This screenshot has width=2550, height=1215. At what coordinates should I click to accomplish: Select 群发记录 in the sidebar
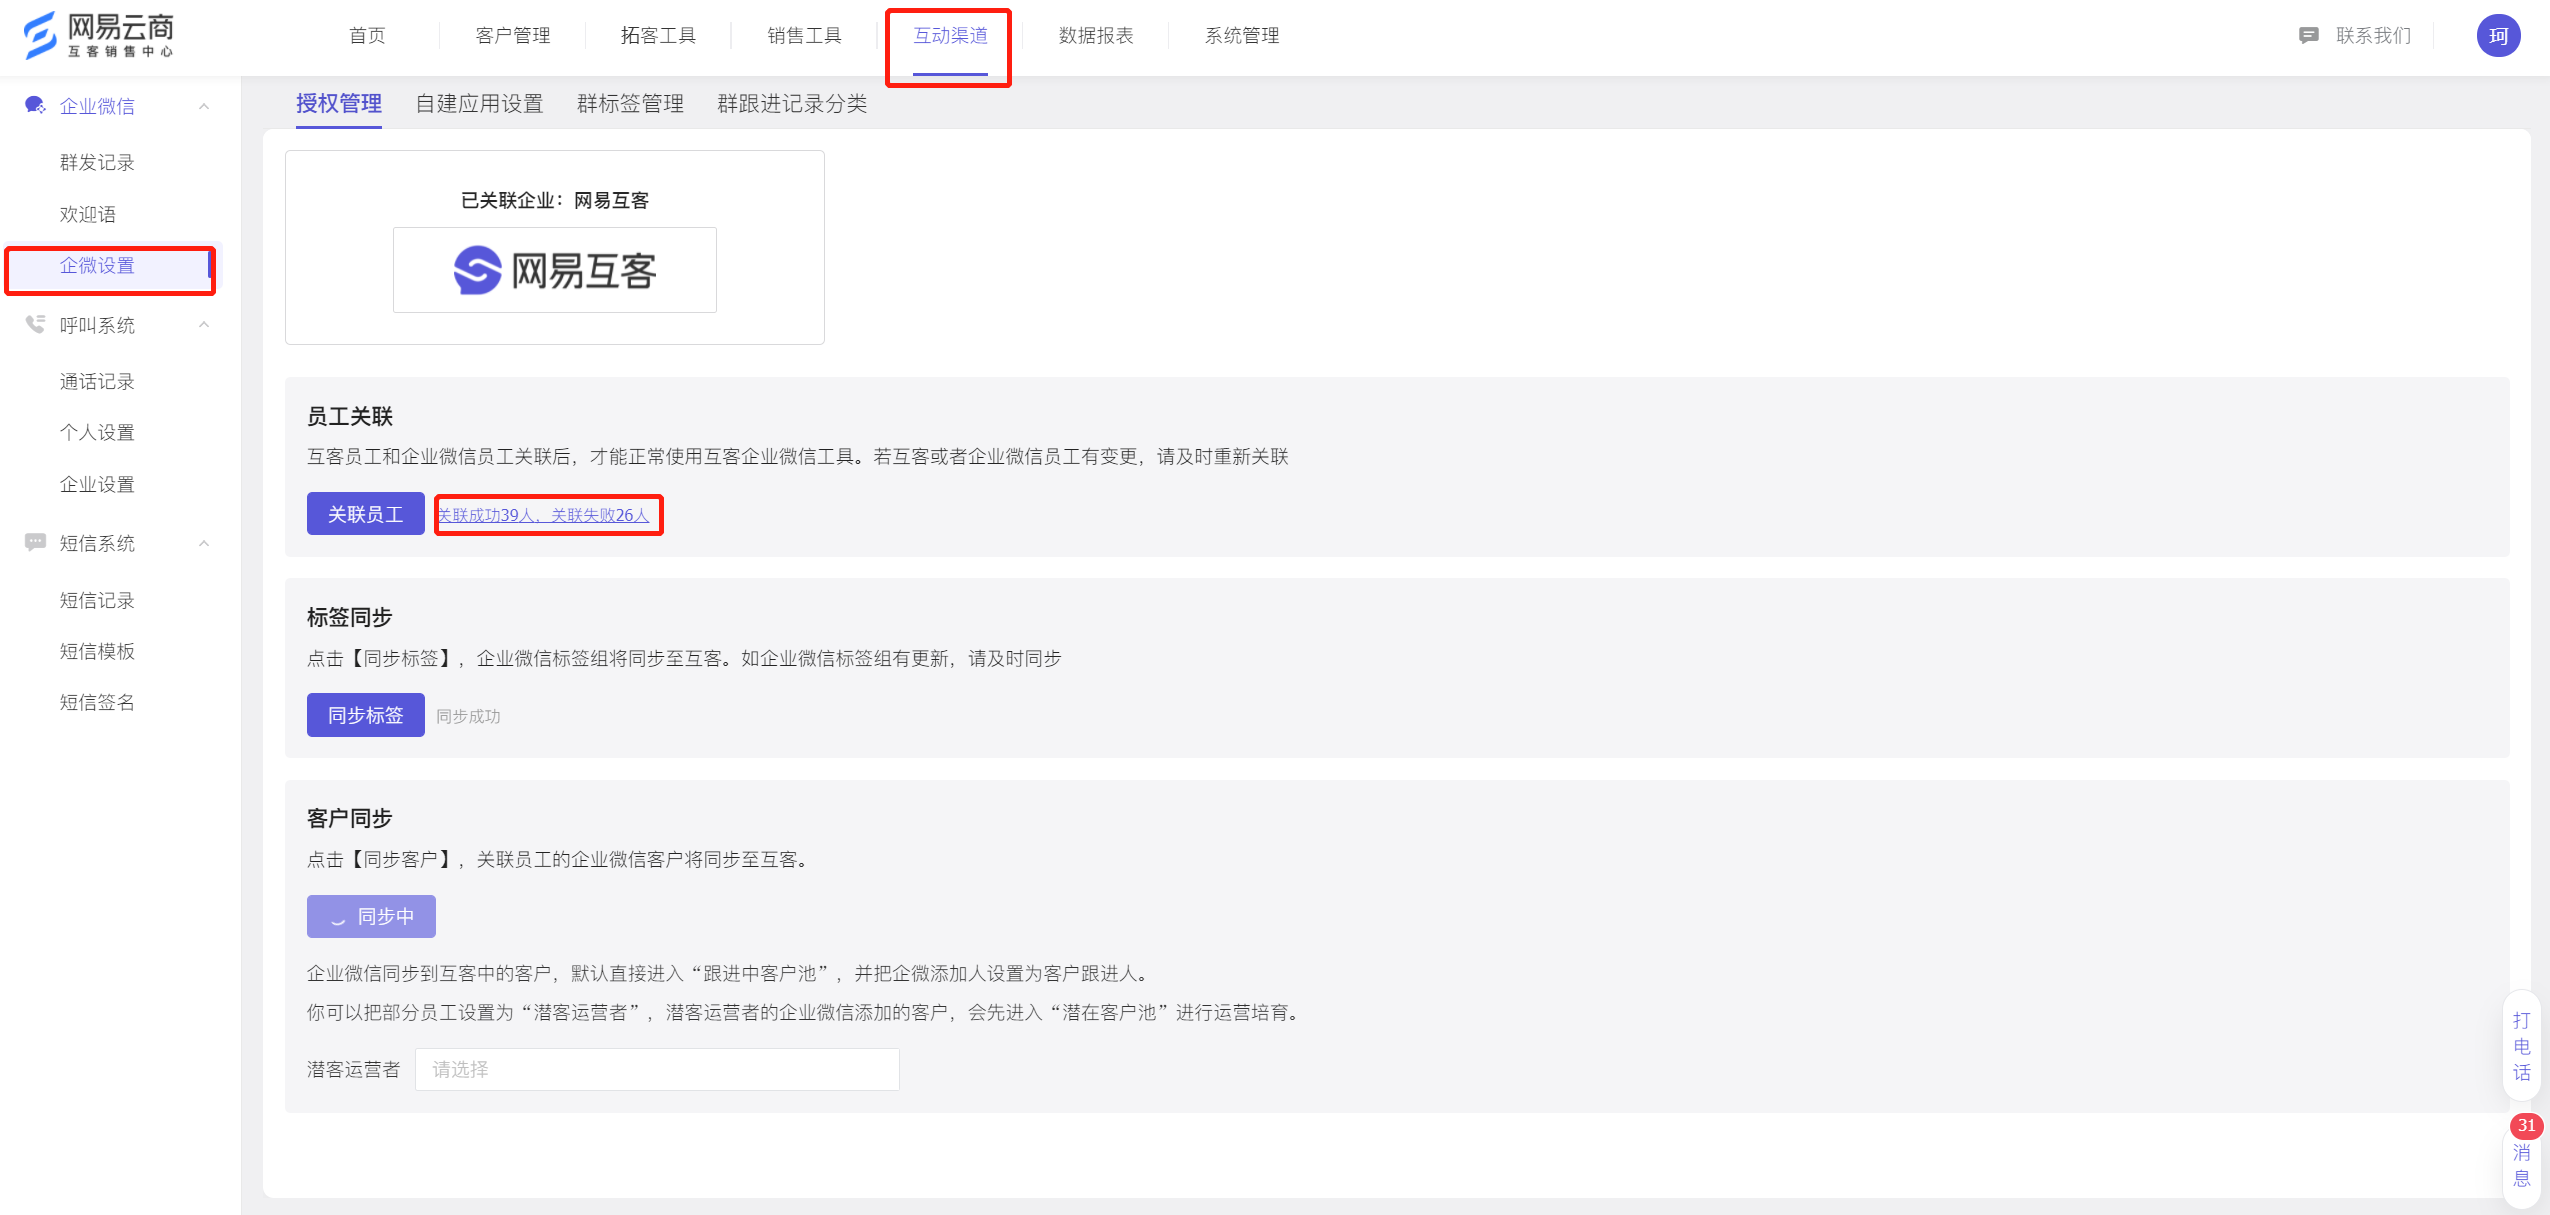click(97, 162)
